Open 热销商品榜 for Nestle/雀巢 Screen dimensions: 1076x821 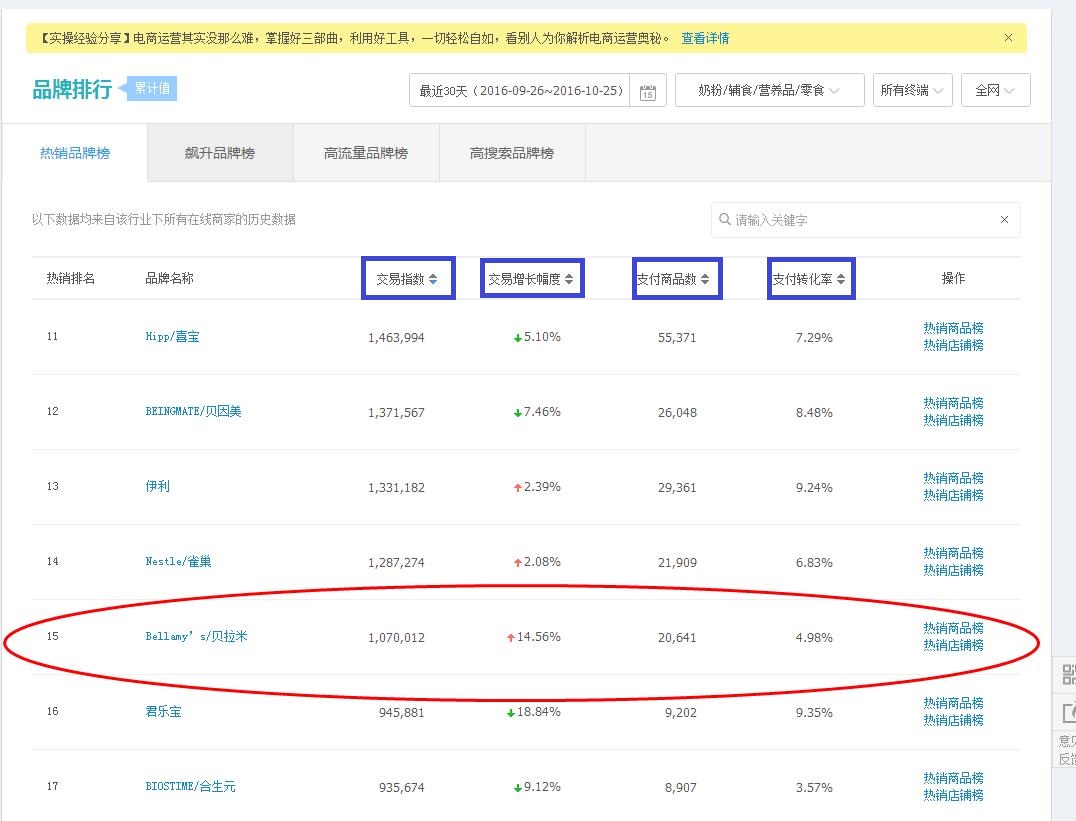953,553
